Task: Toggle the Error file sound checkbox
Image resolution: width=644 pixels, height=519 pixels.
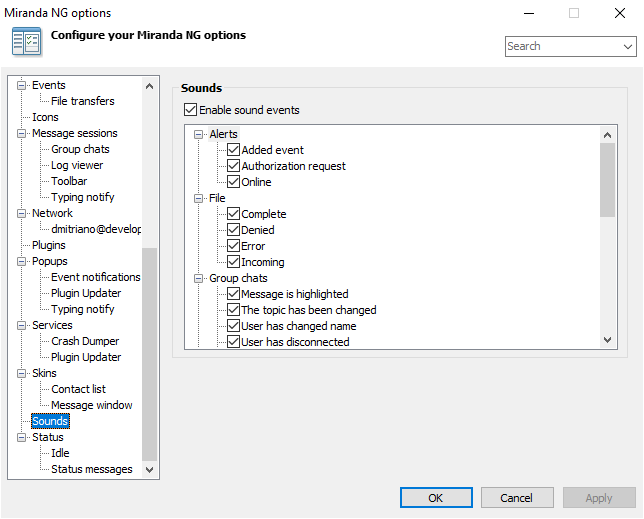Action: (233, 246)
